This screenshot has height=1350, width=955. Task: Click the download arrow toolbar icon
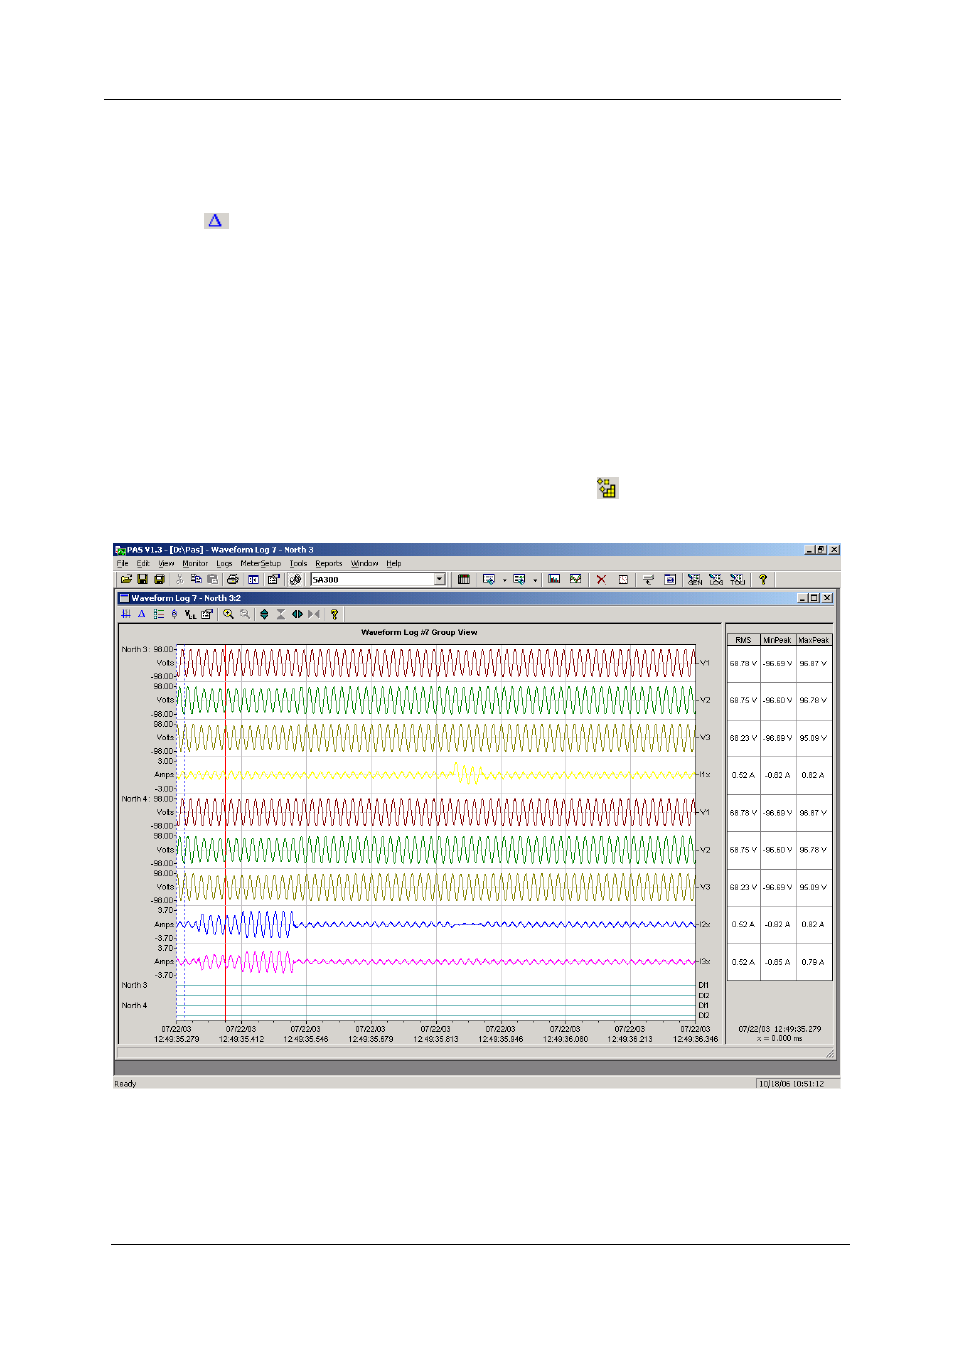648,580
